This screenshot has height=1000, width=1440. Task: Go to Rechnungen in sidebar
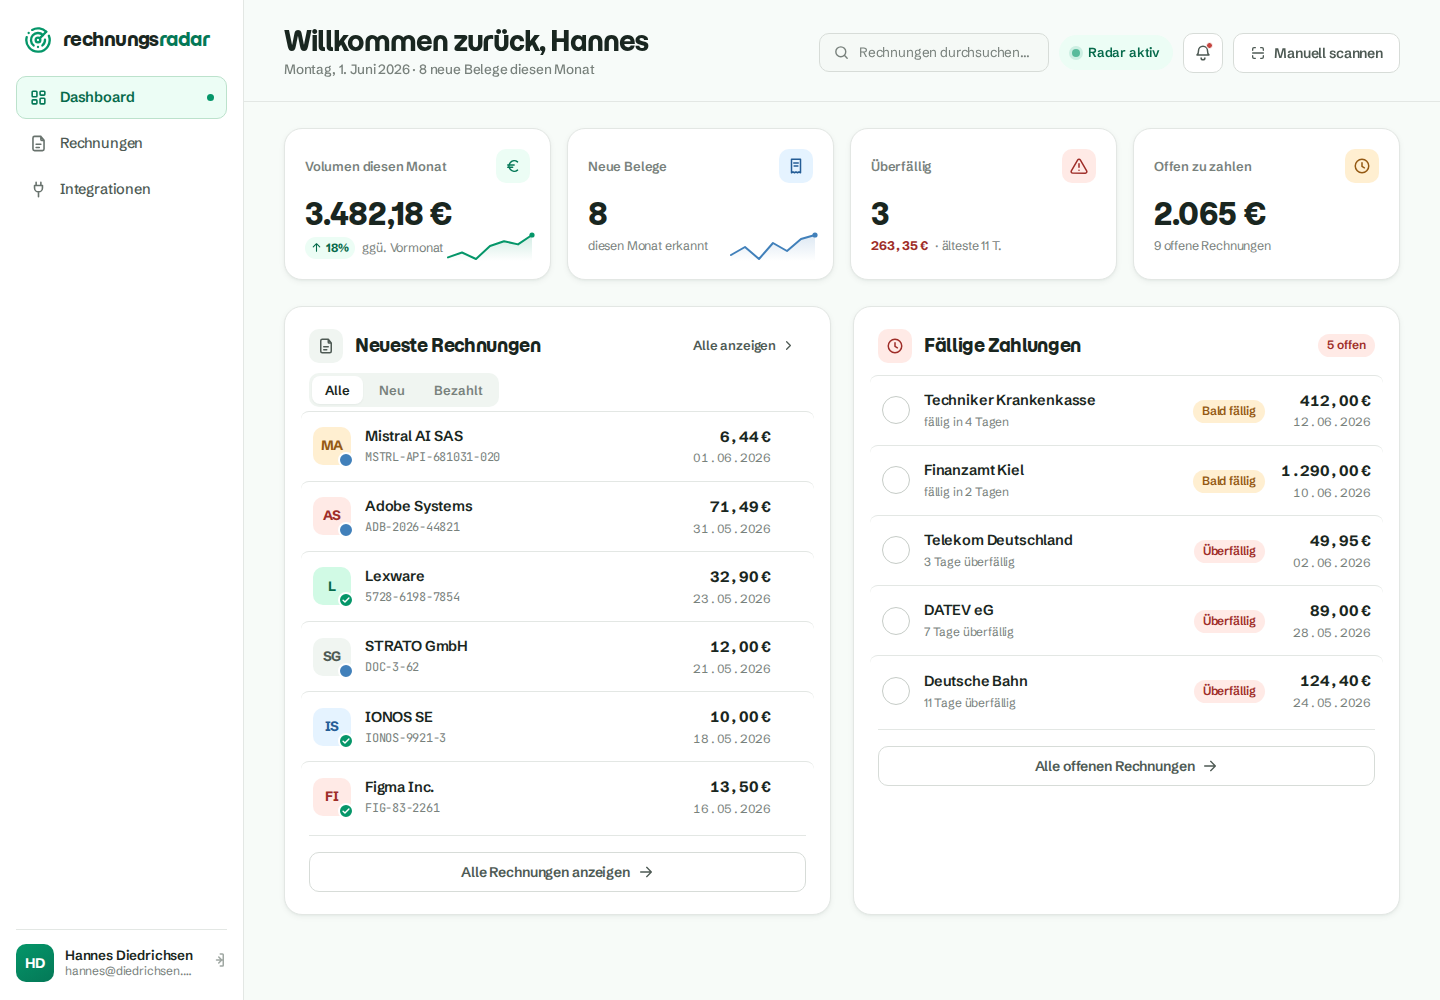pos(121,143)
